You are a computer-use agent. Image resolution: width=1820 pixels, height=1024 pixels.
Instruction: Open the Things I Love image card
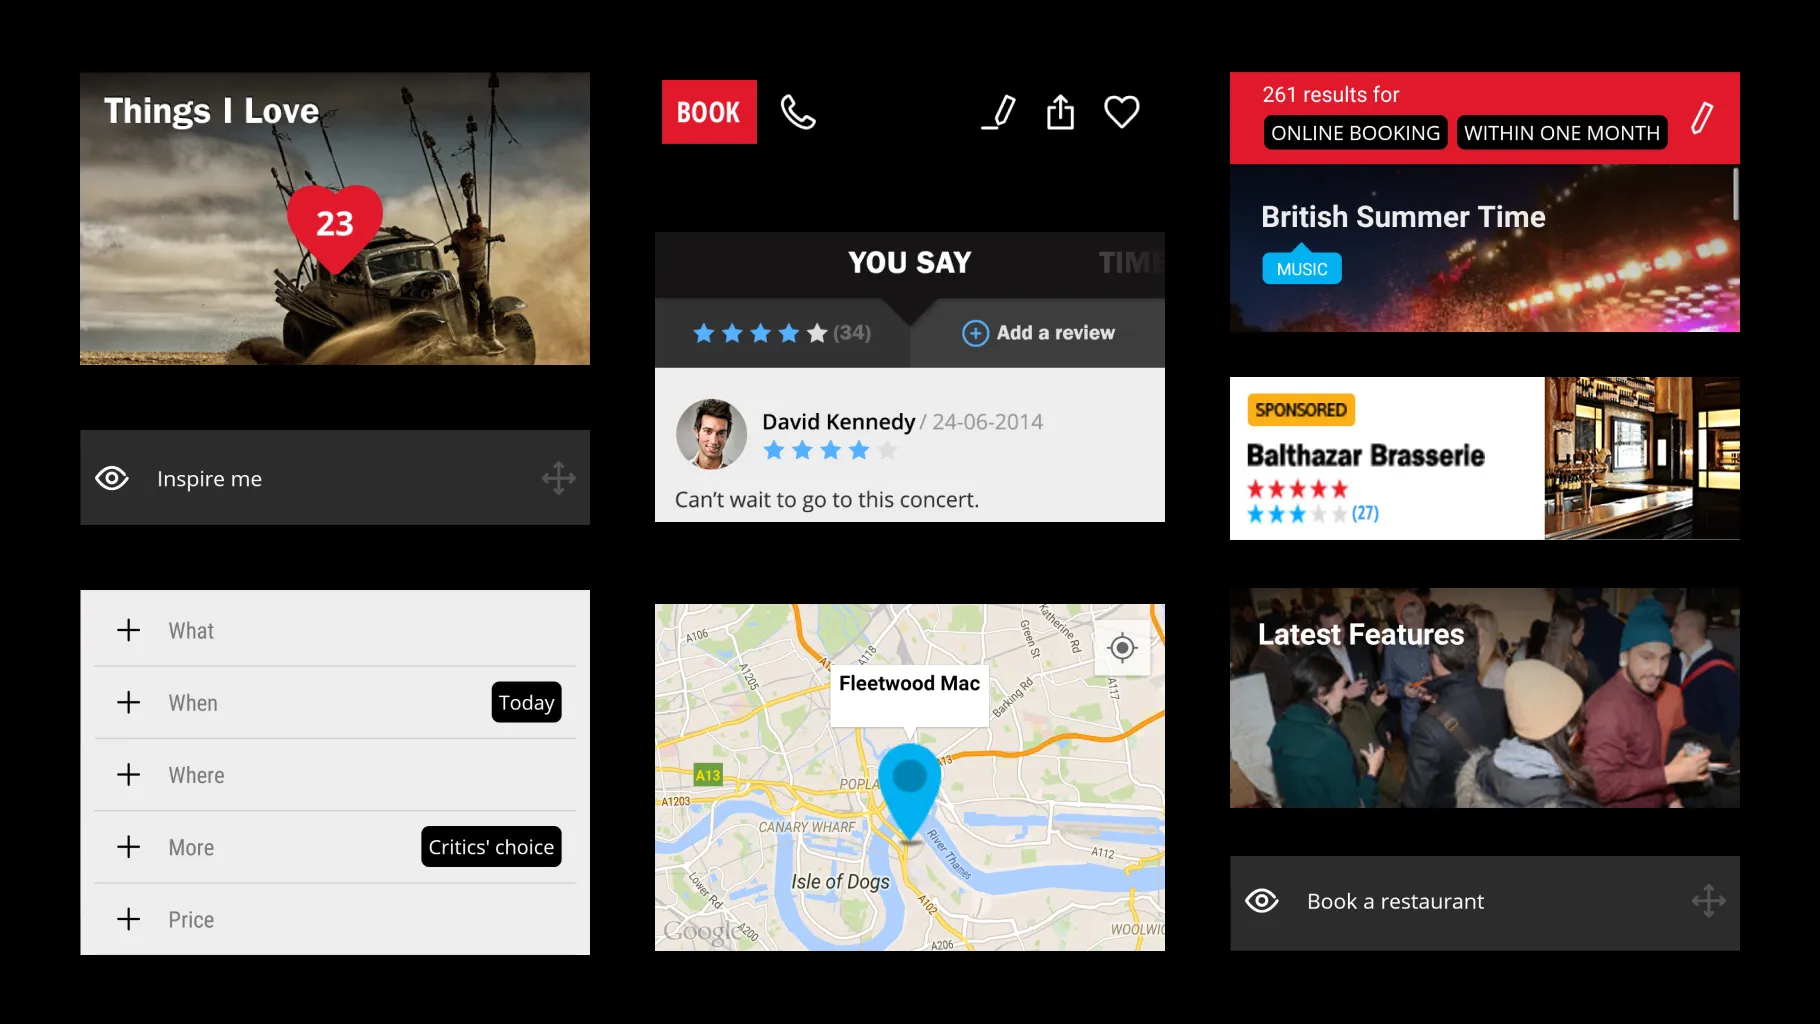335,218
